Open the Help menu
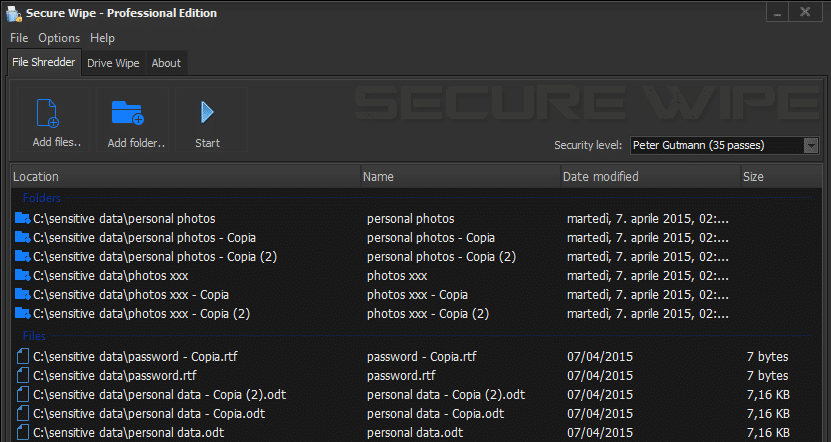The image size is (831, 442). [x=102, y=38]
